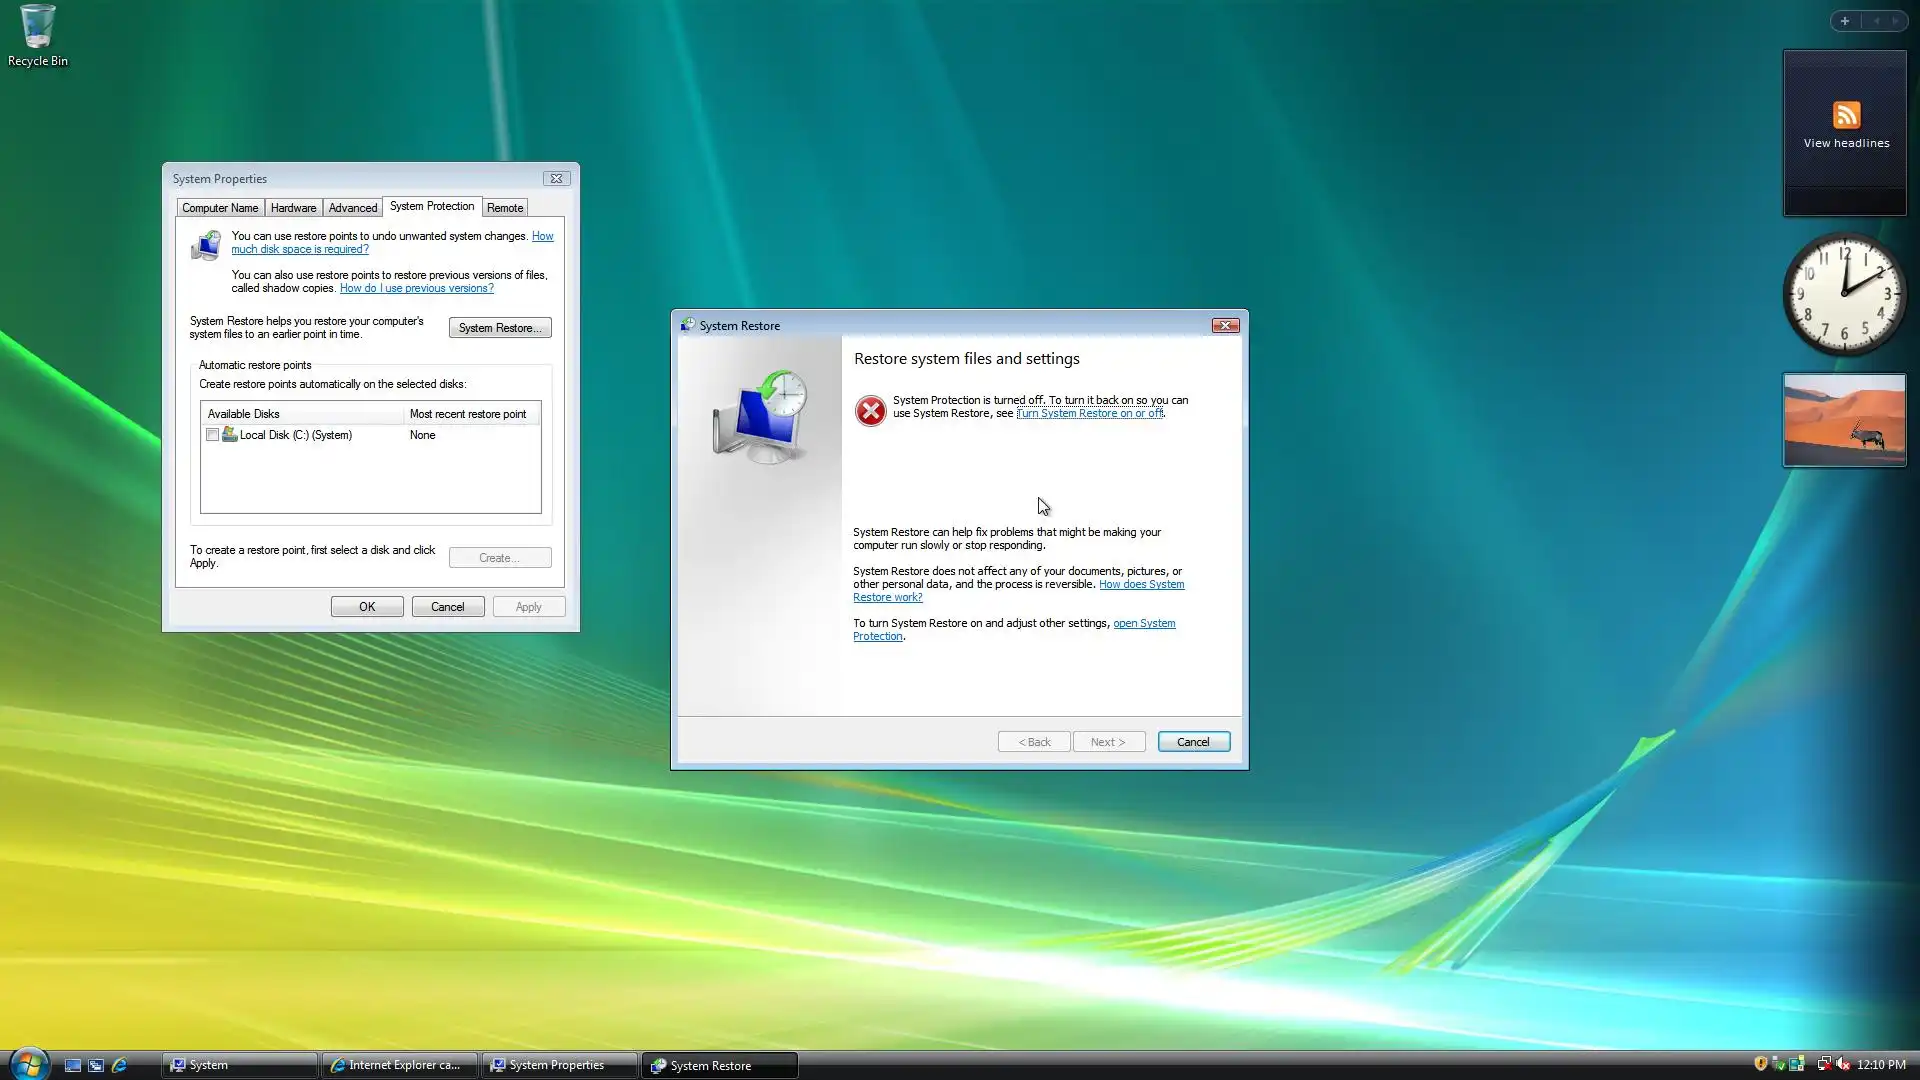1920x1080 pixels.
Task: Switch to the Advanced tab
Action: [352, 208]
